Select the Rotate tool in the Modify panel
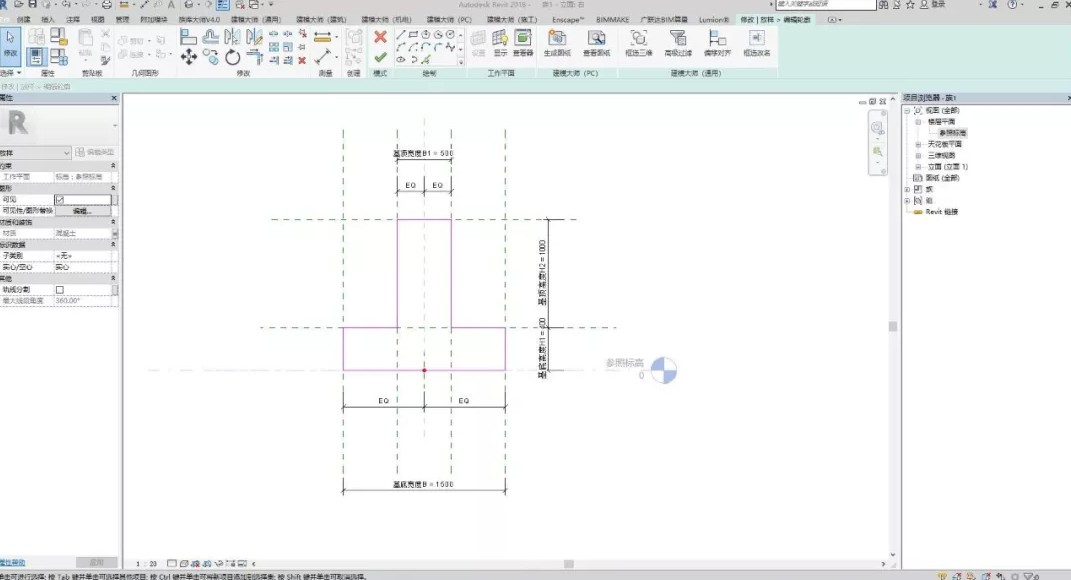The height and width of the screenshot is (580, 1071). (232, 57)
